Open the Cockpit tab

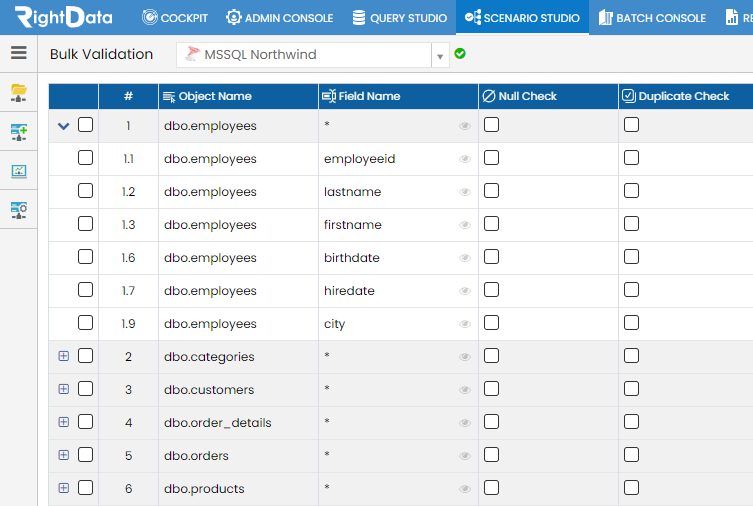175,18
